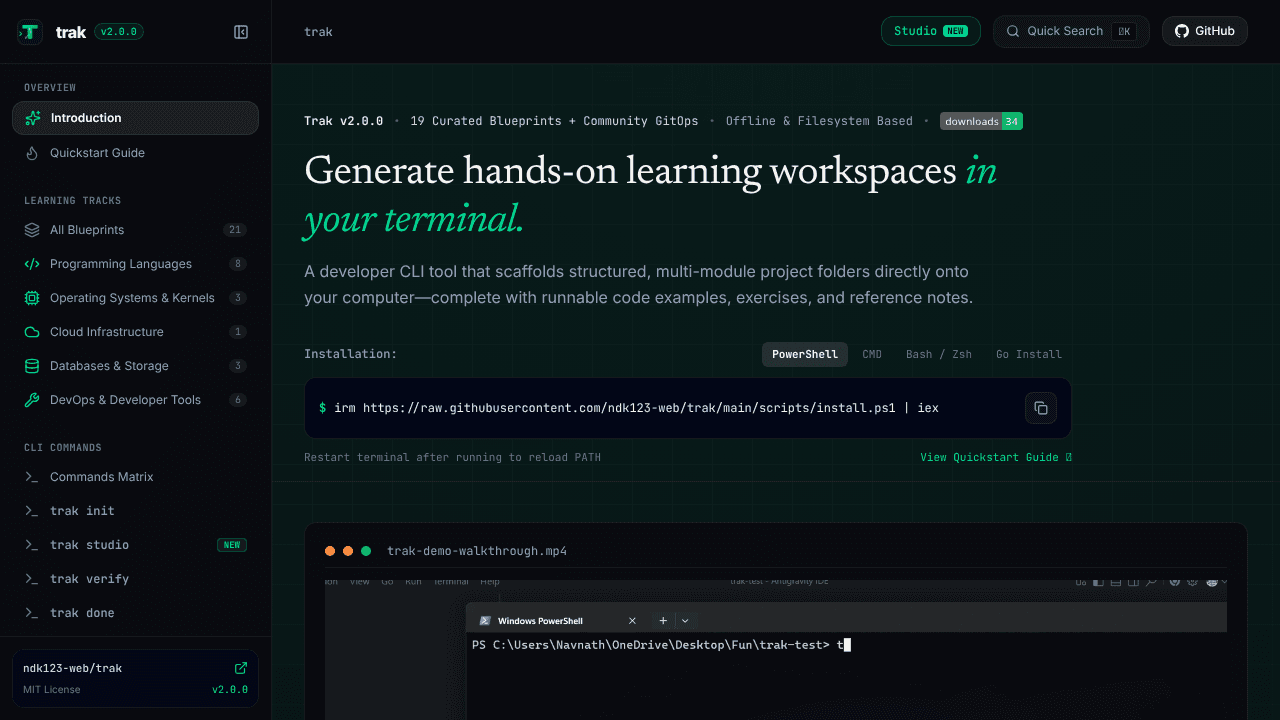The width and height of the screenshot is (1280, 720).
Task: Click the 'CLI COMMANDS' section heading
Action: [x=63, y=448]
